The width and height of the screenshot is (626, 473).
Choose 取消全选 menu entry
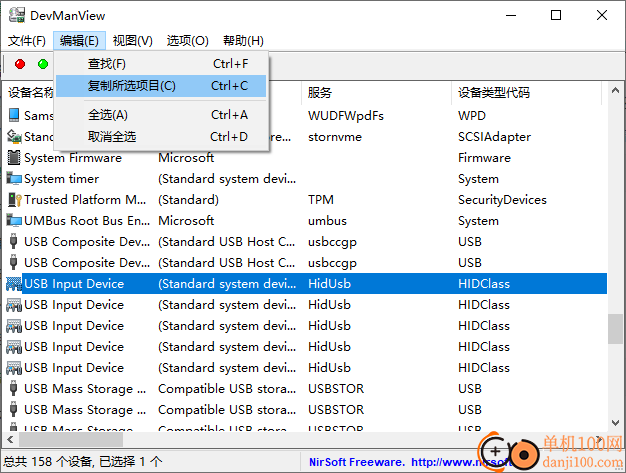tap(161, 137)
